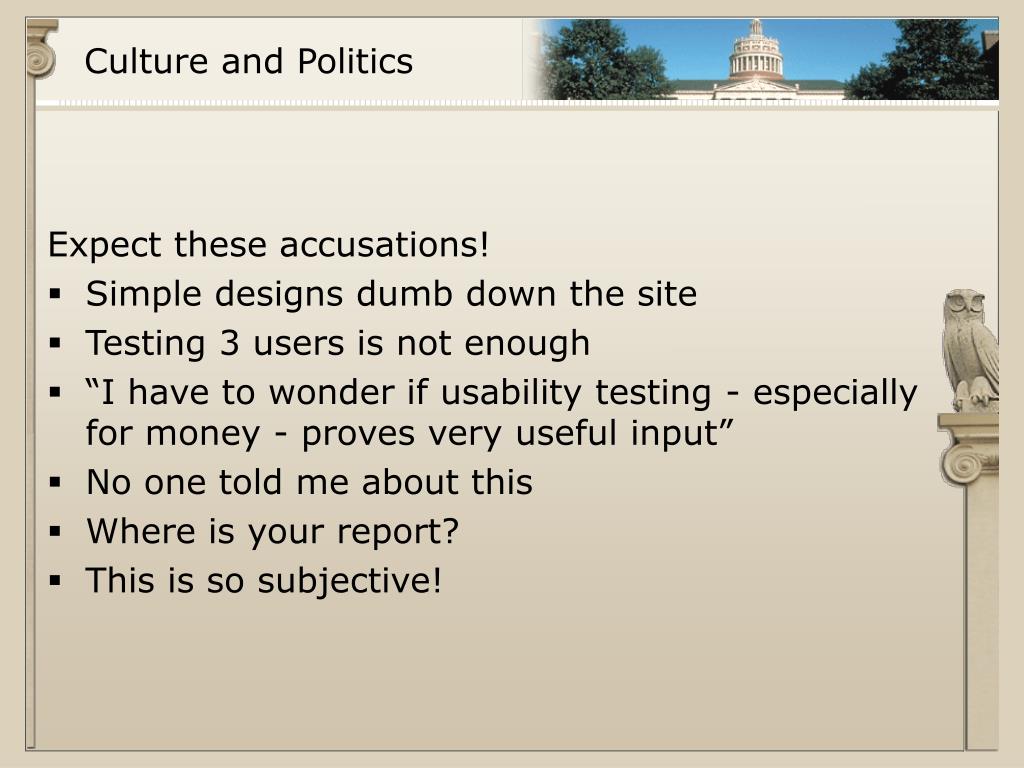Click 'This is so subjective!' text
Viewport: 1024px width, 768px height.
pyautogui.click(x=264, y=581)
